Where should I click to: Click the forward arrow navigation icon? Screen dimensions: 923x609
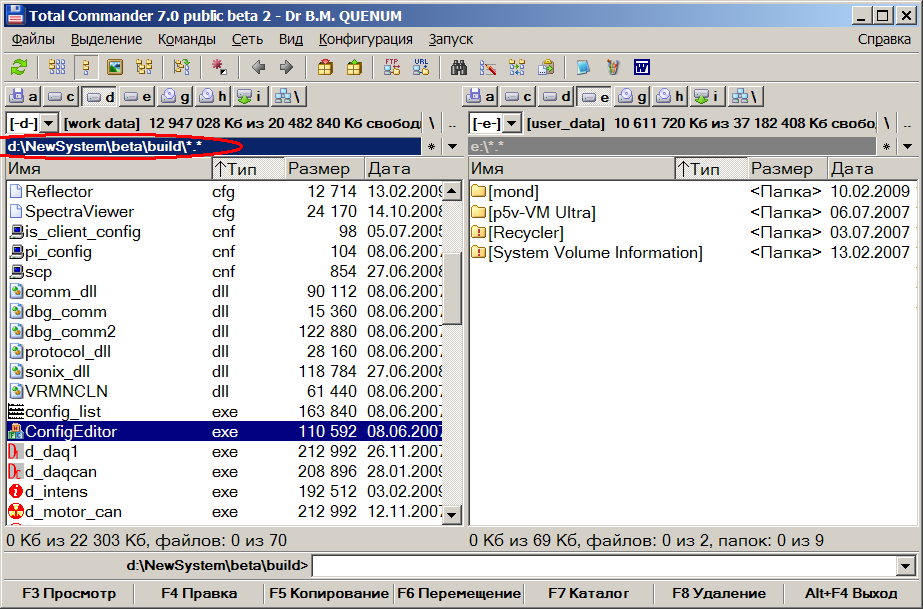pyautogui.click(x=287, y=68)
